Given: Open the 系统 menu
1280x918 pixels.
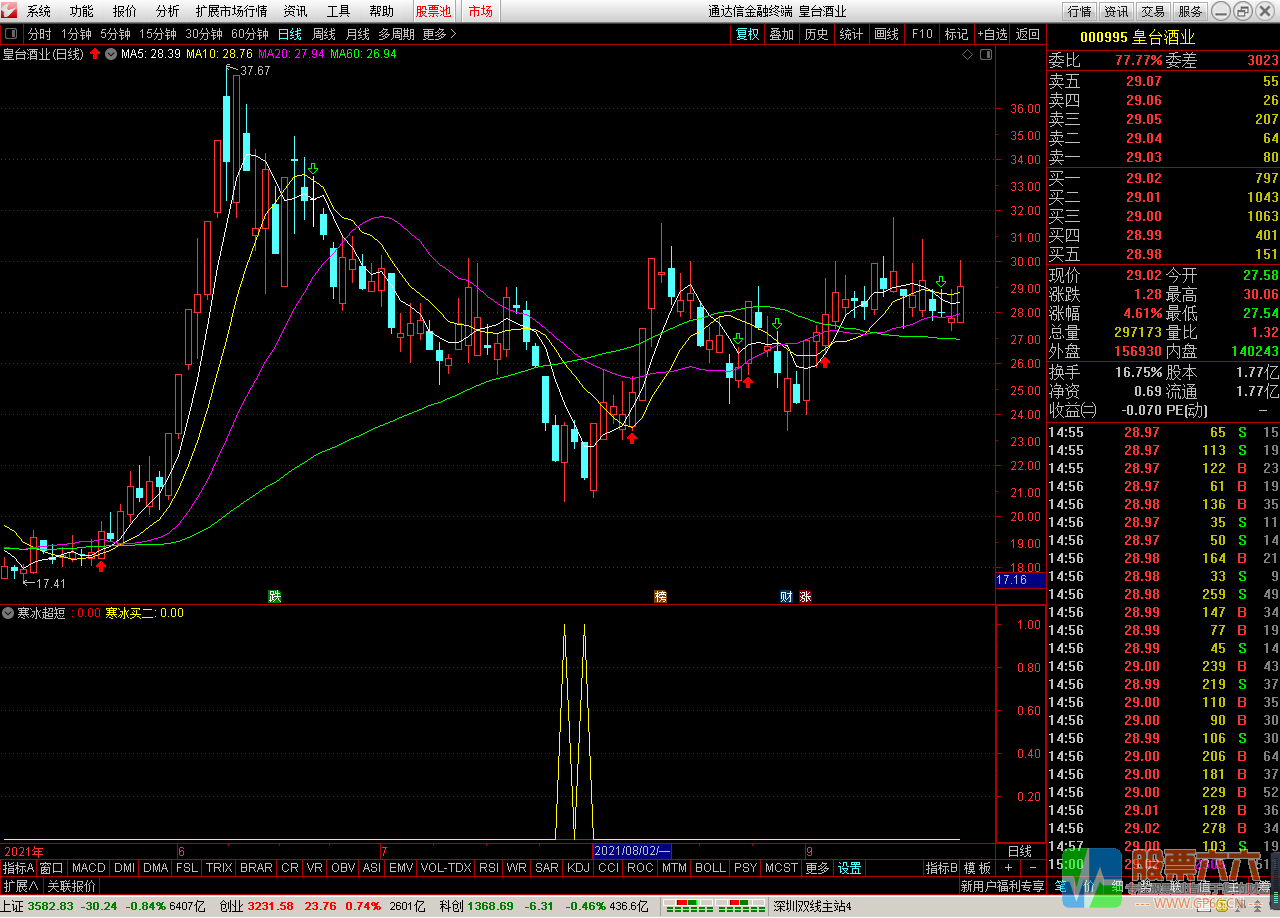Looking at the screenshot, I should (39, 12).
